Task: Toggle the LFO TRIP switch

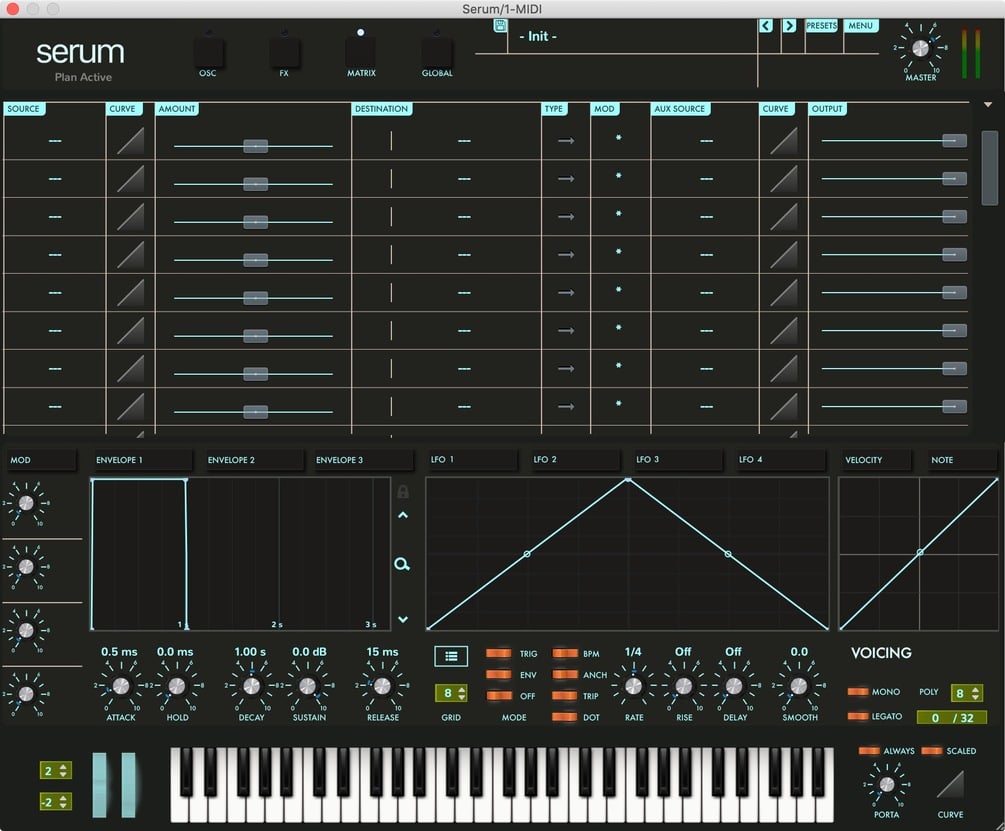Action: (x=565, y=696)
